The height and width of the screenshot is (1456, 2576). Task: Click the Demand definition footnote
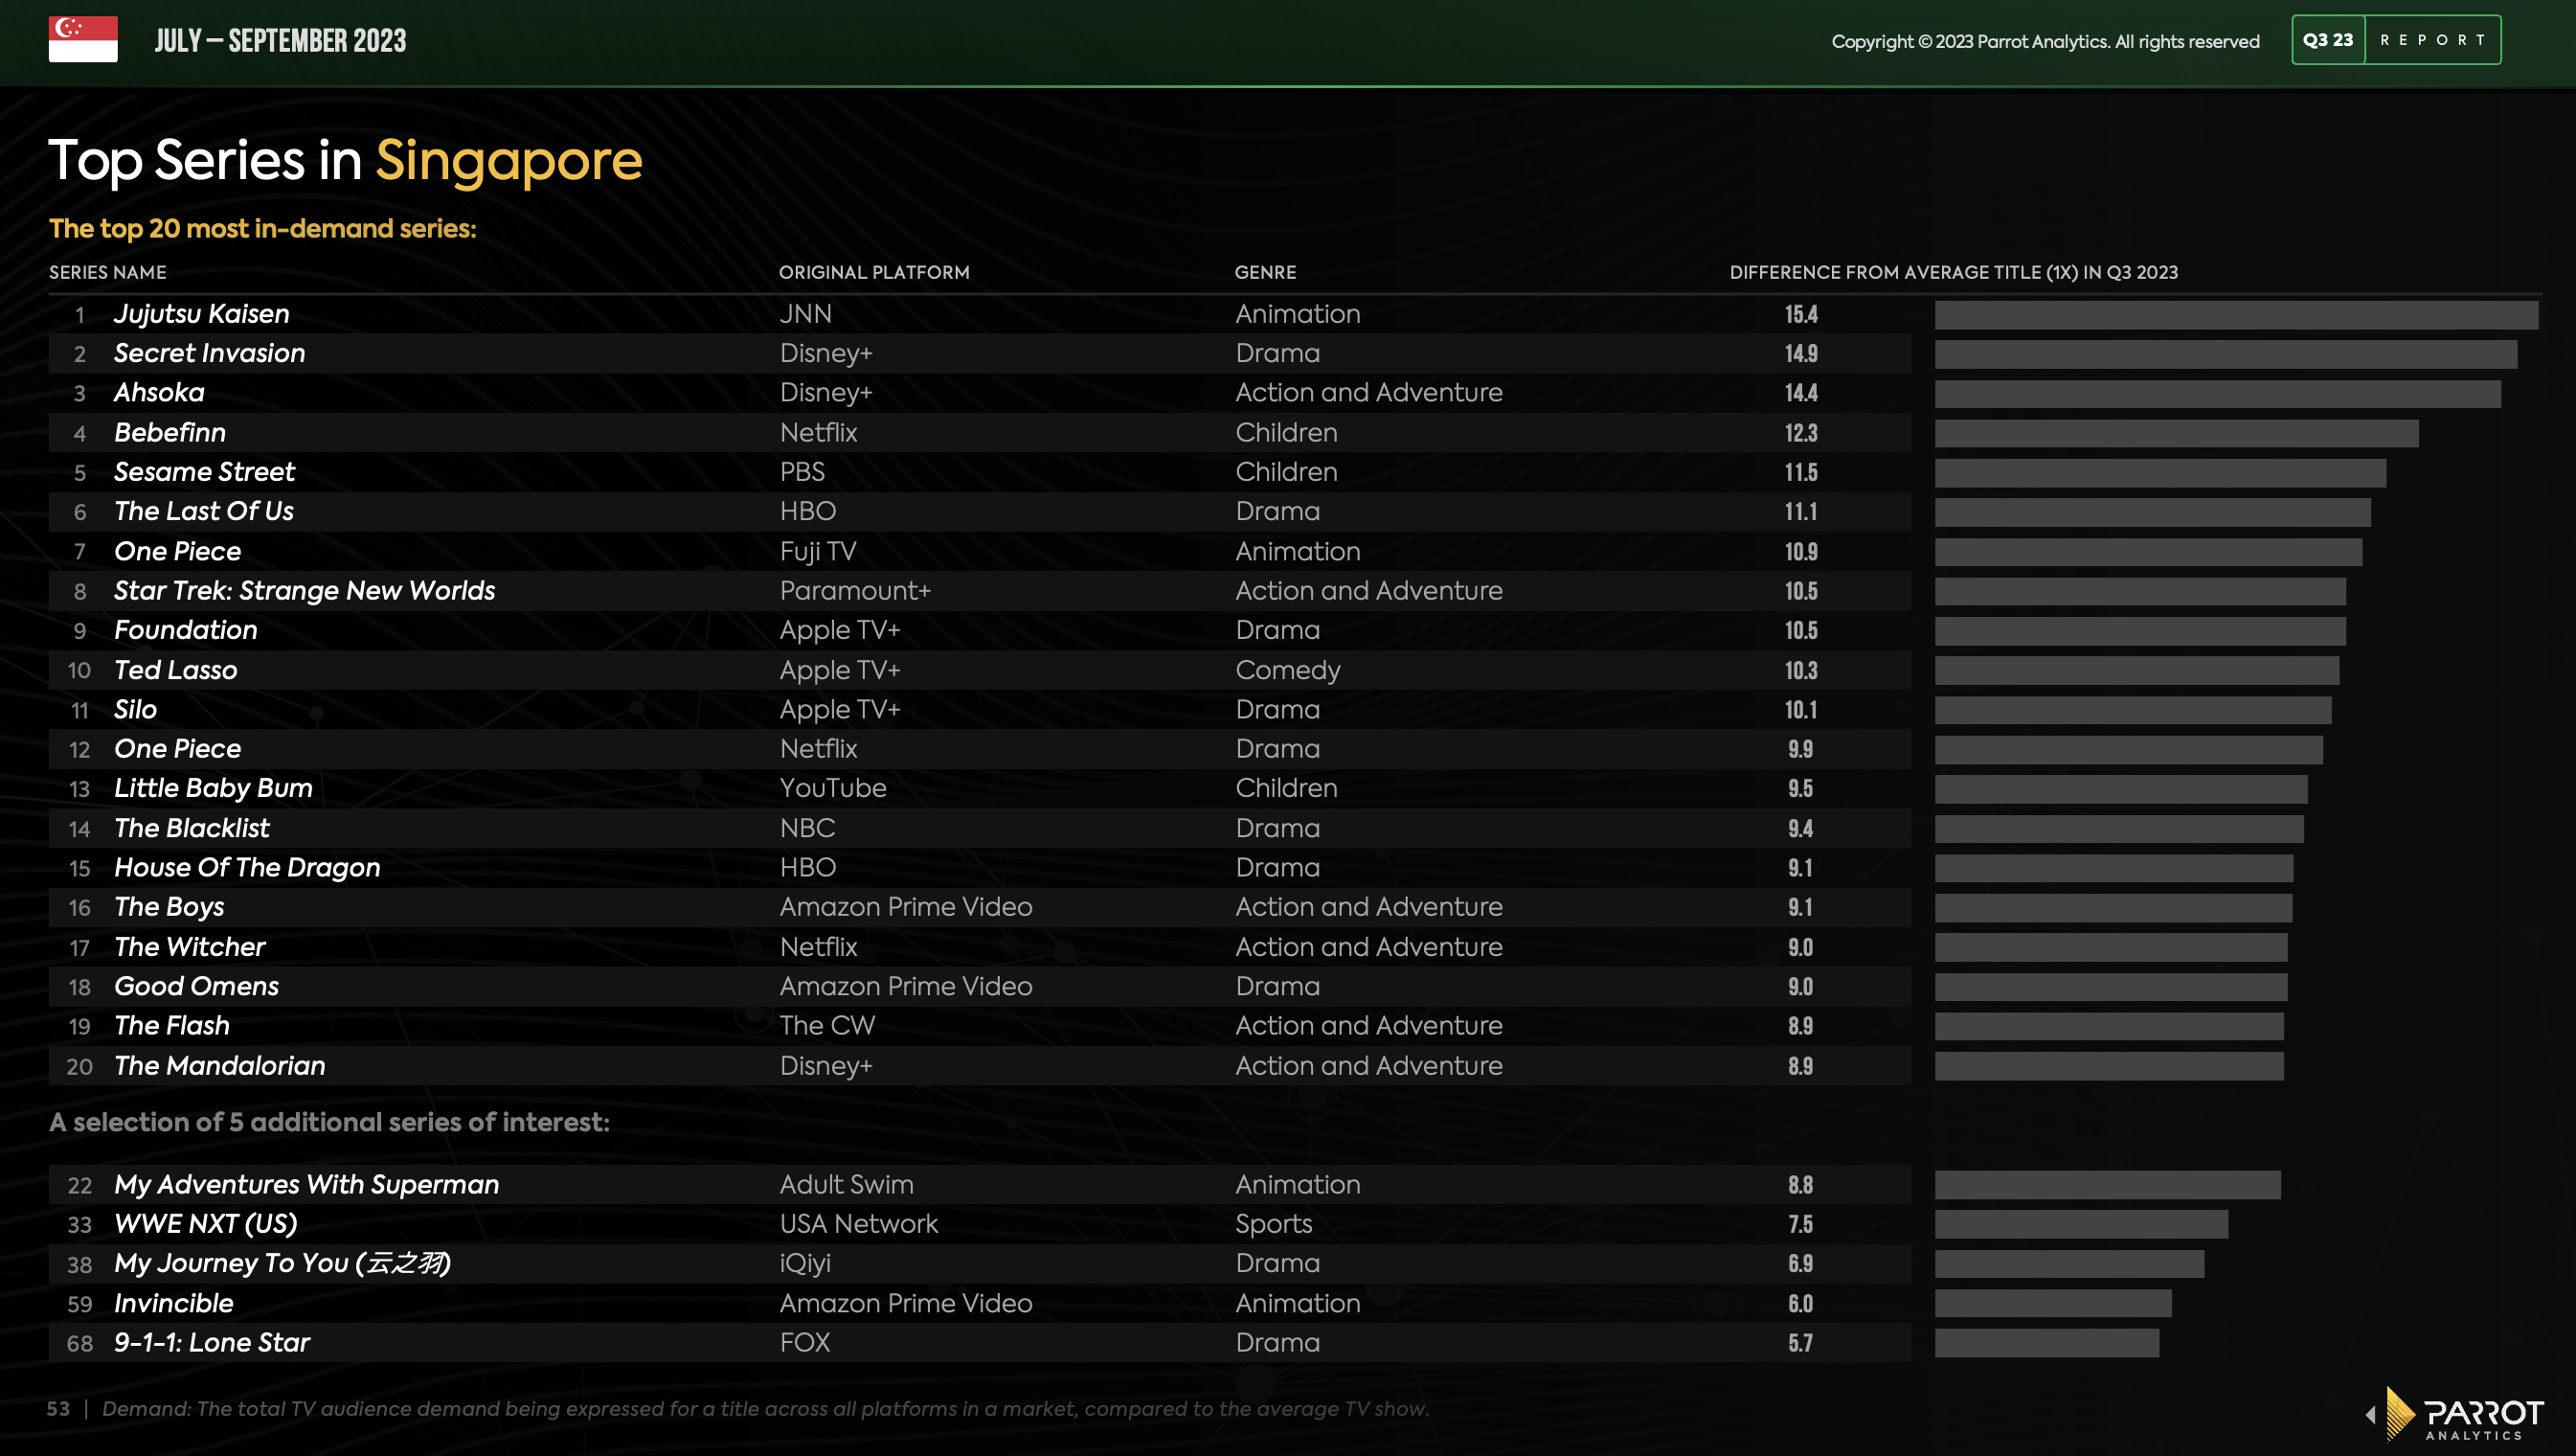(x=765, y=1408)
